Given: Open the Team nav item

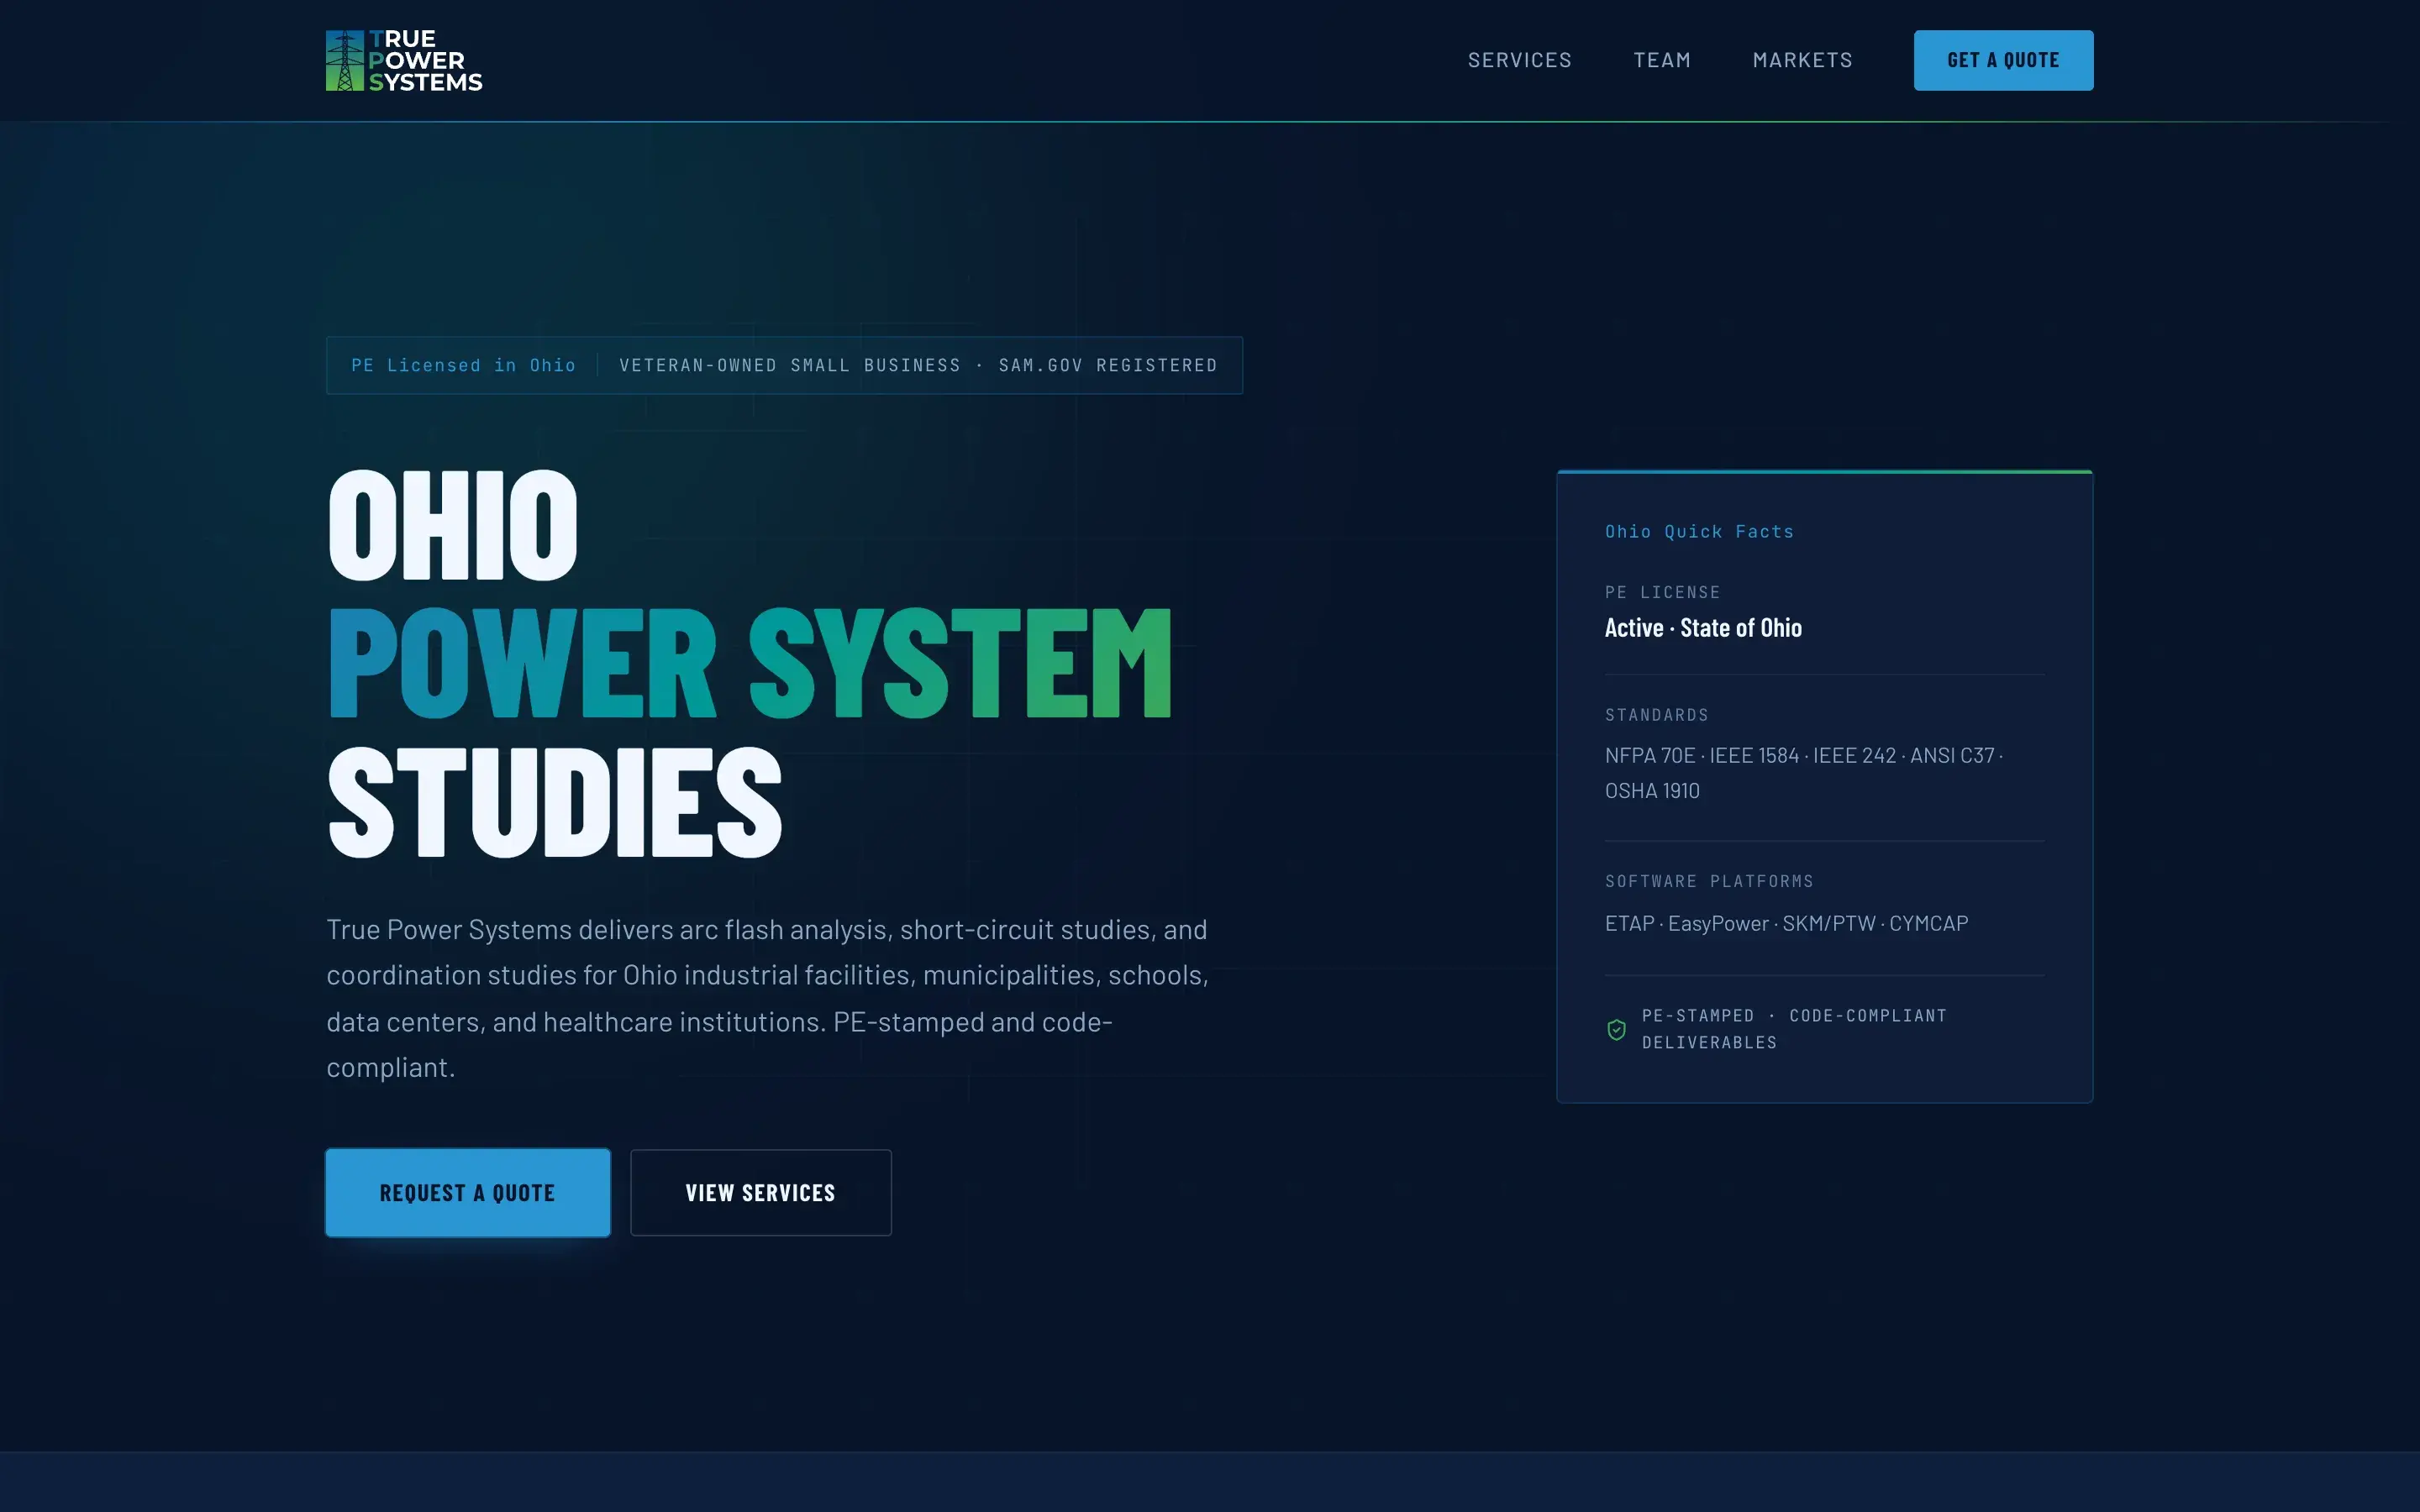Looking at the screenshot, I should pyautogui.click(x=1662, y=60).
